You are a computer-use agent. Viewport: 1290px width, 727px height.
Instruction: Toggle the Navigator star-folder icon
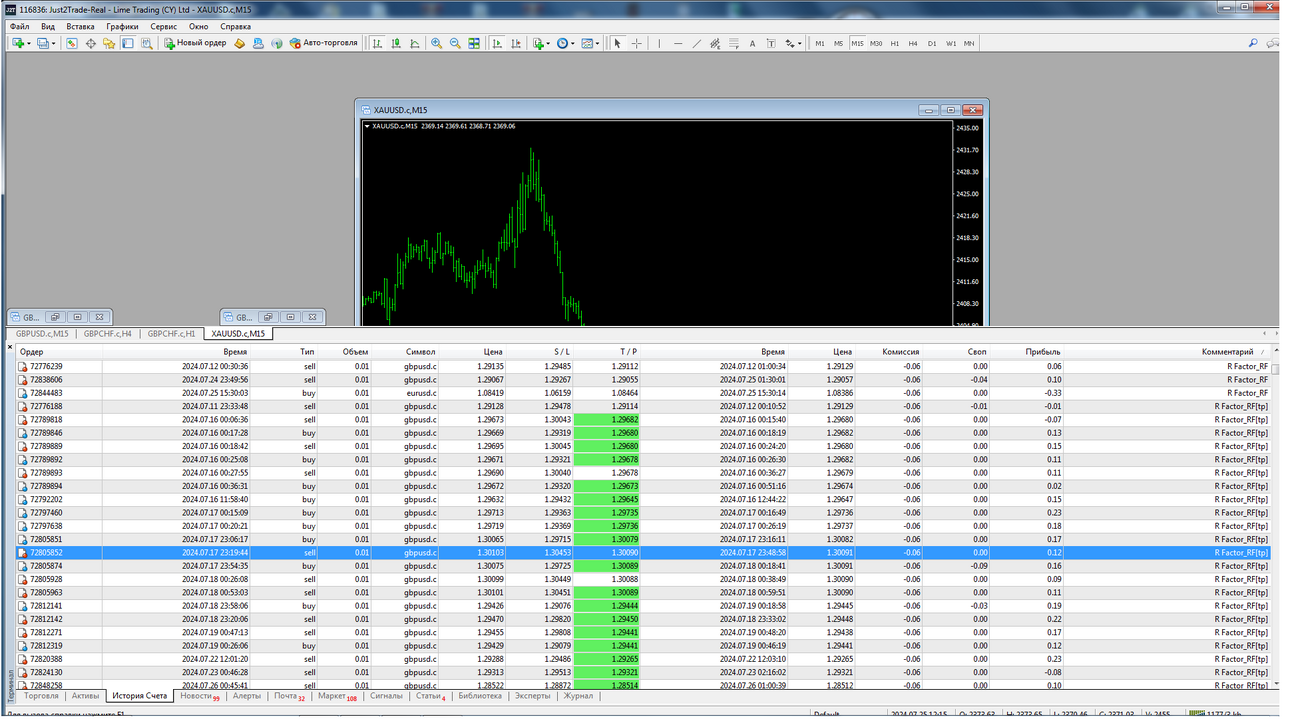click(109, 43)
